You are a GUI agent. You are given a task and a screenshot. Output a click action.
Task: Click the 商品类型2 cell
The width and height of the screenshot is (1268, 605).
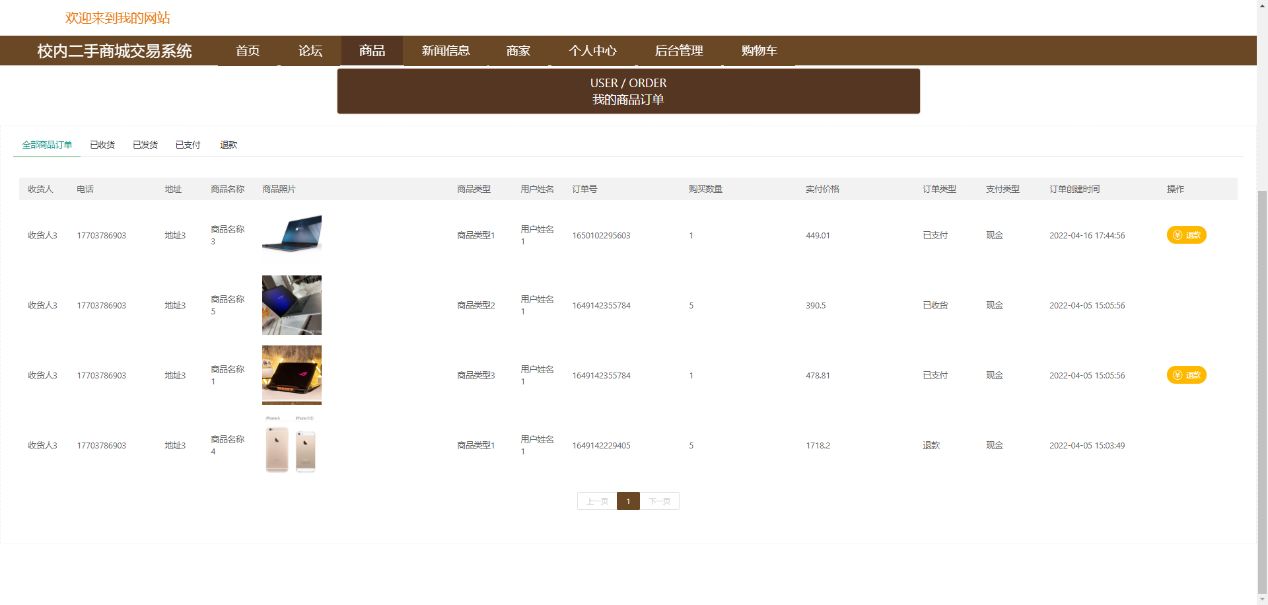pyautogui.click(x=476, y=306)
